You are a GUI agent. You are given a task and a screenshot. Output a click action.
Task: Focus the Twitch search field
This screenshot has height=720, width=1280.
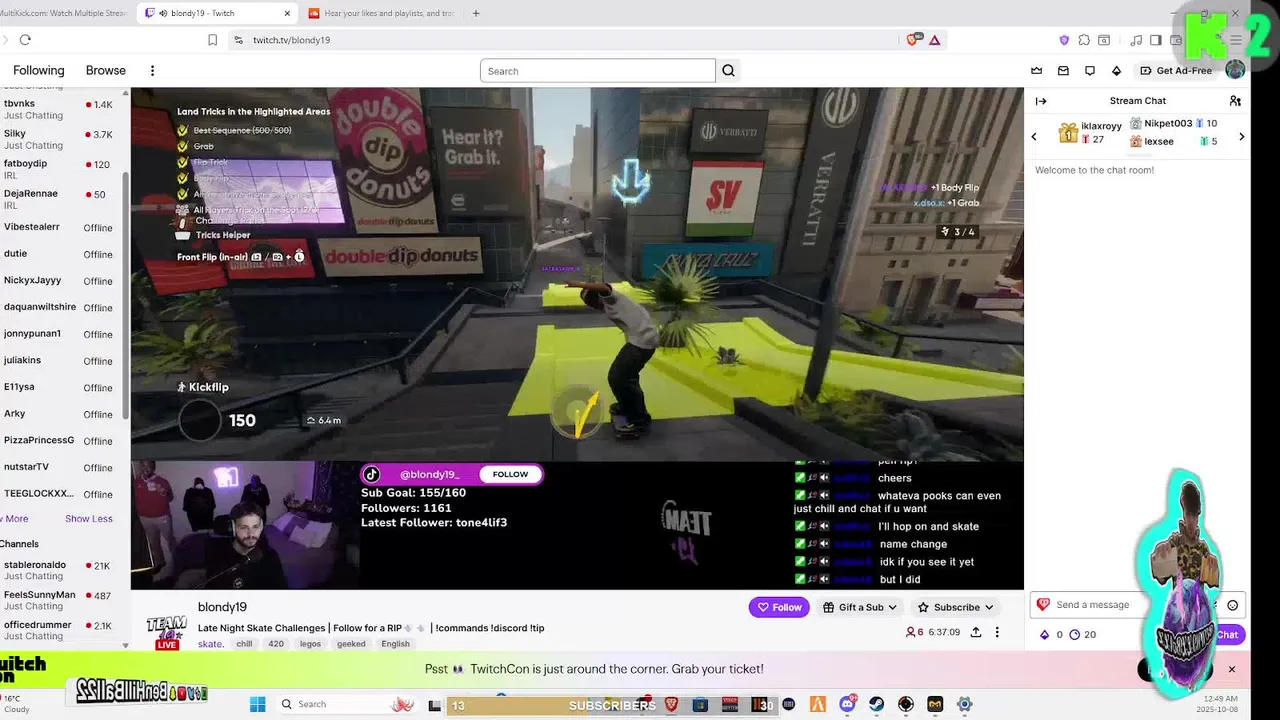(x=597, y=71)
